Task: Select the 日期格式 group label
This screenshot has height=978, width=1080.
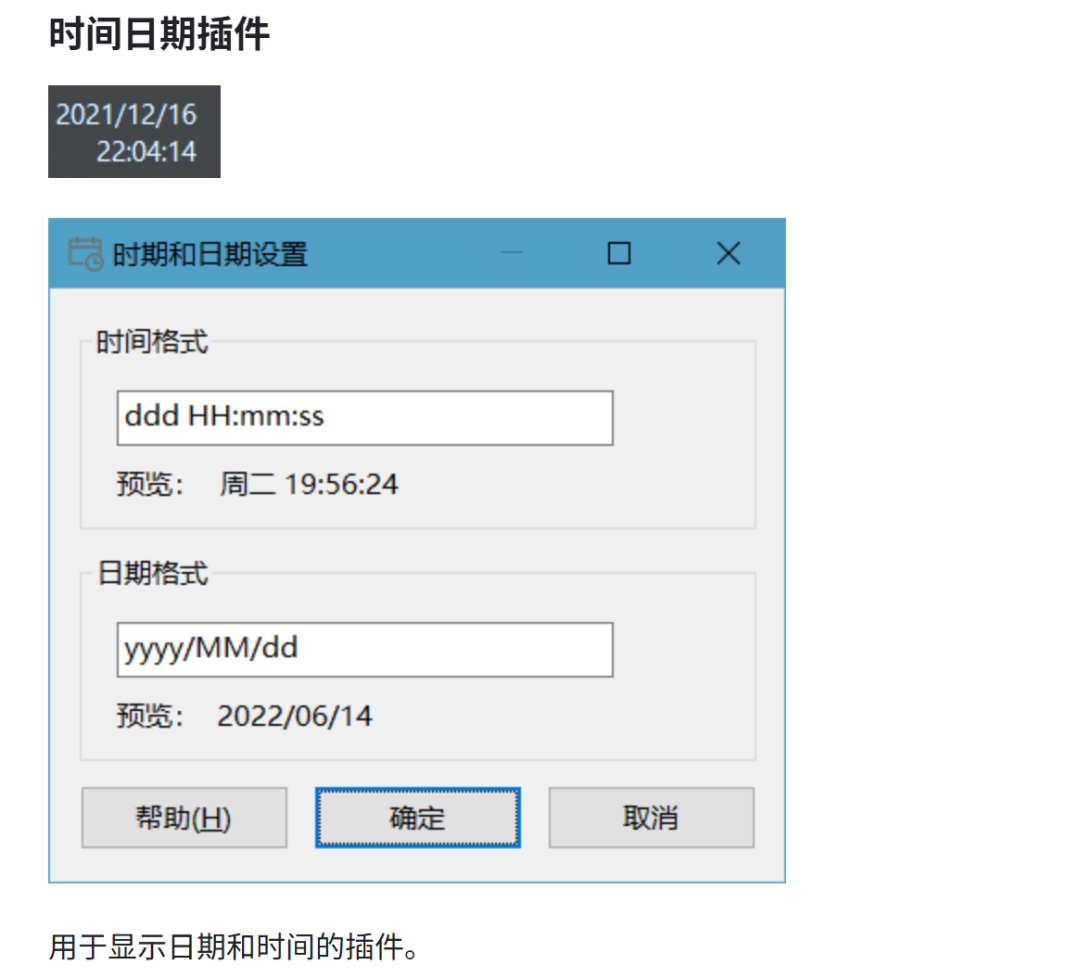Action: (152, 574)
